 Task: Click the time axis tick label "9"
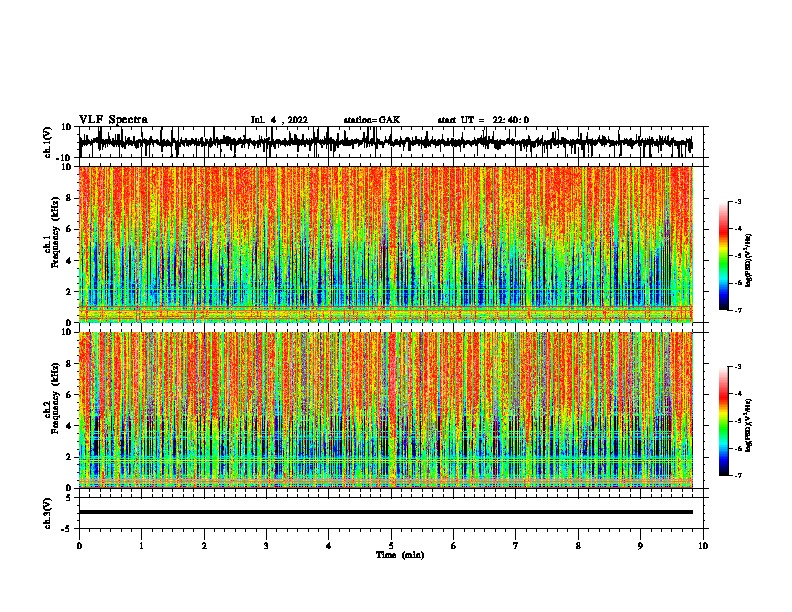(640, 546)
